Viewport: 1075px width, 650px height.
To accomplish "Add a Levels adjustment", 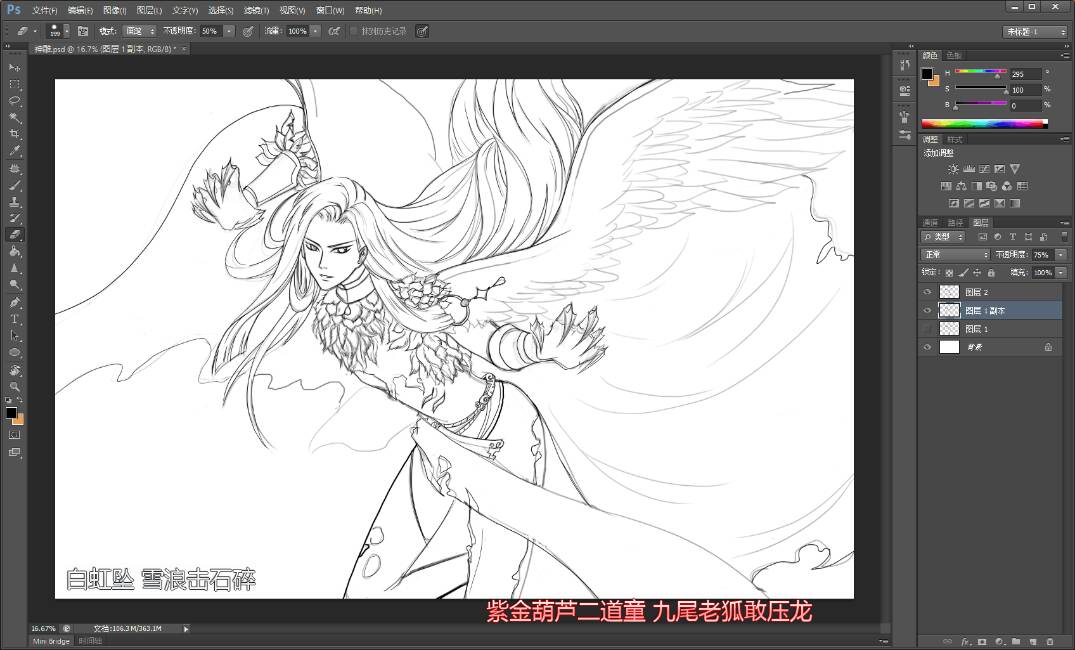I will (x=969, y=169).
